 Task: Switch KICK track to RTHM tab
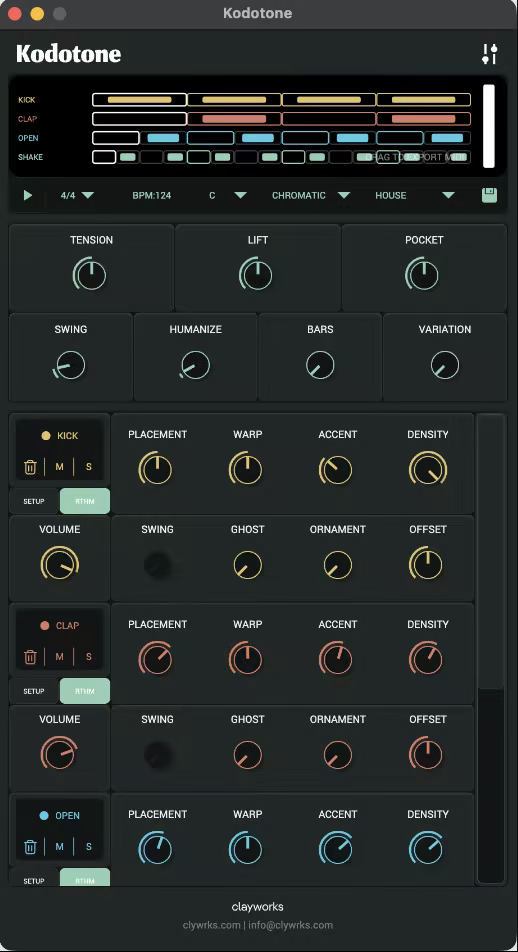pyautogui.click(x=85, y=502)
